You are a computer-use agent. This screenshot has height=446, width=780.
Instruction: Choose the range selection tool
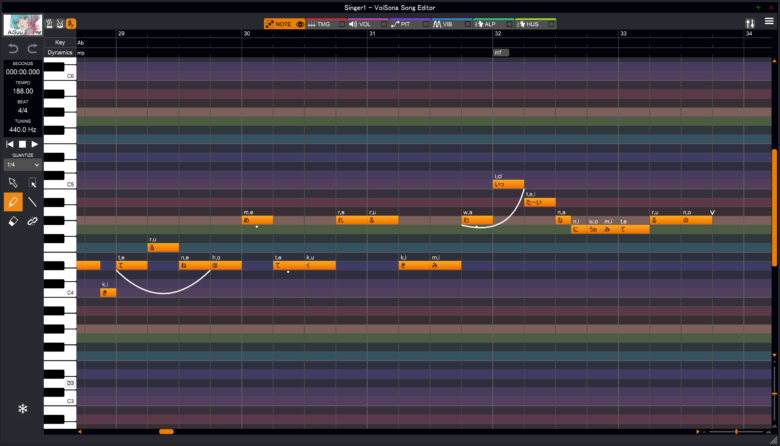tap(33, 183)
